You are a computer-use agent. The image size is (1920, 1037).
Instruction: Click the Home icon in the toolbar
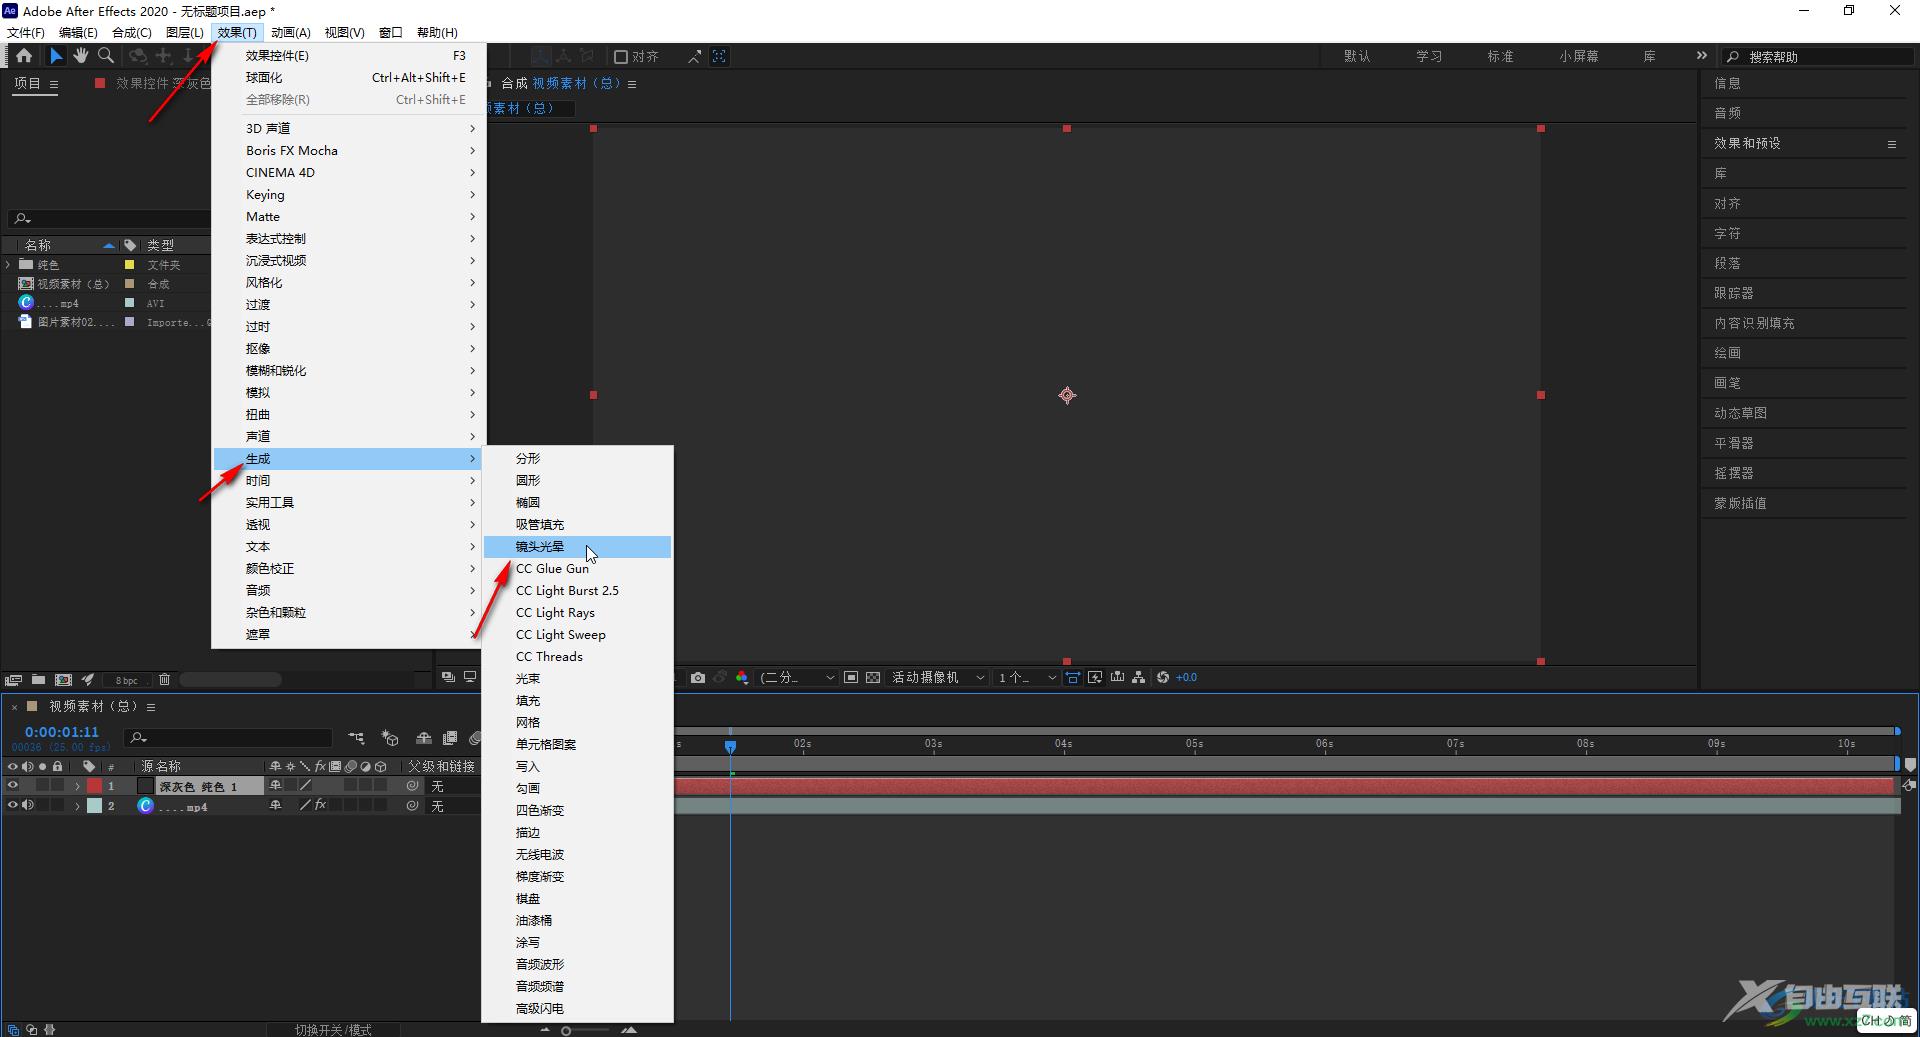coord(24,56)
